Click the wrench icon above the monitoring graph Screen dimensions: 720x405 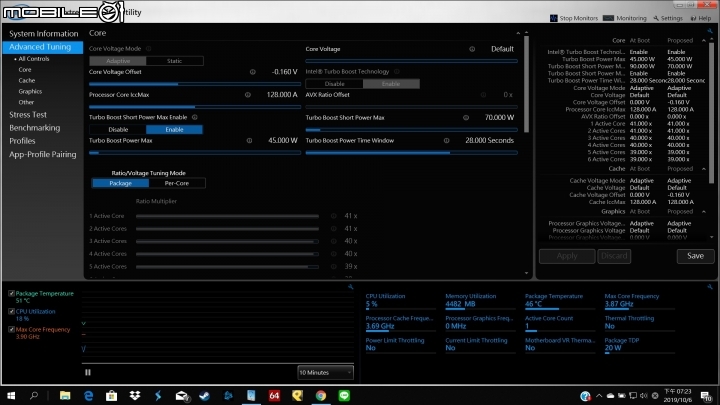click(350, 287)
